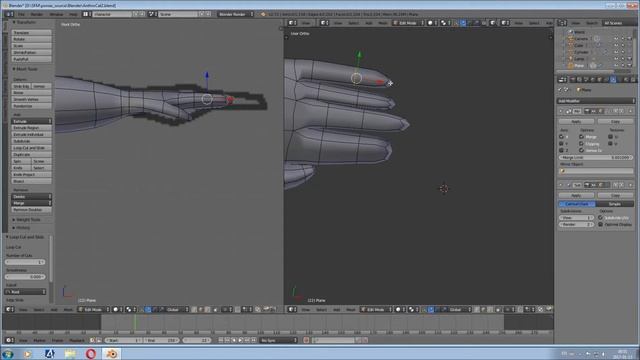The image size is (640, 360).
Task: Toggle visibility eye for the Plane in the outliner
Action: click(x=616, y=65)
